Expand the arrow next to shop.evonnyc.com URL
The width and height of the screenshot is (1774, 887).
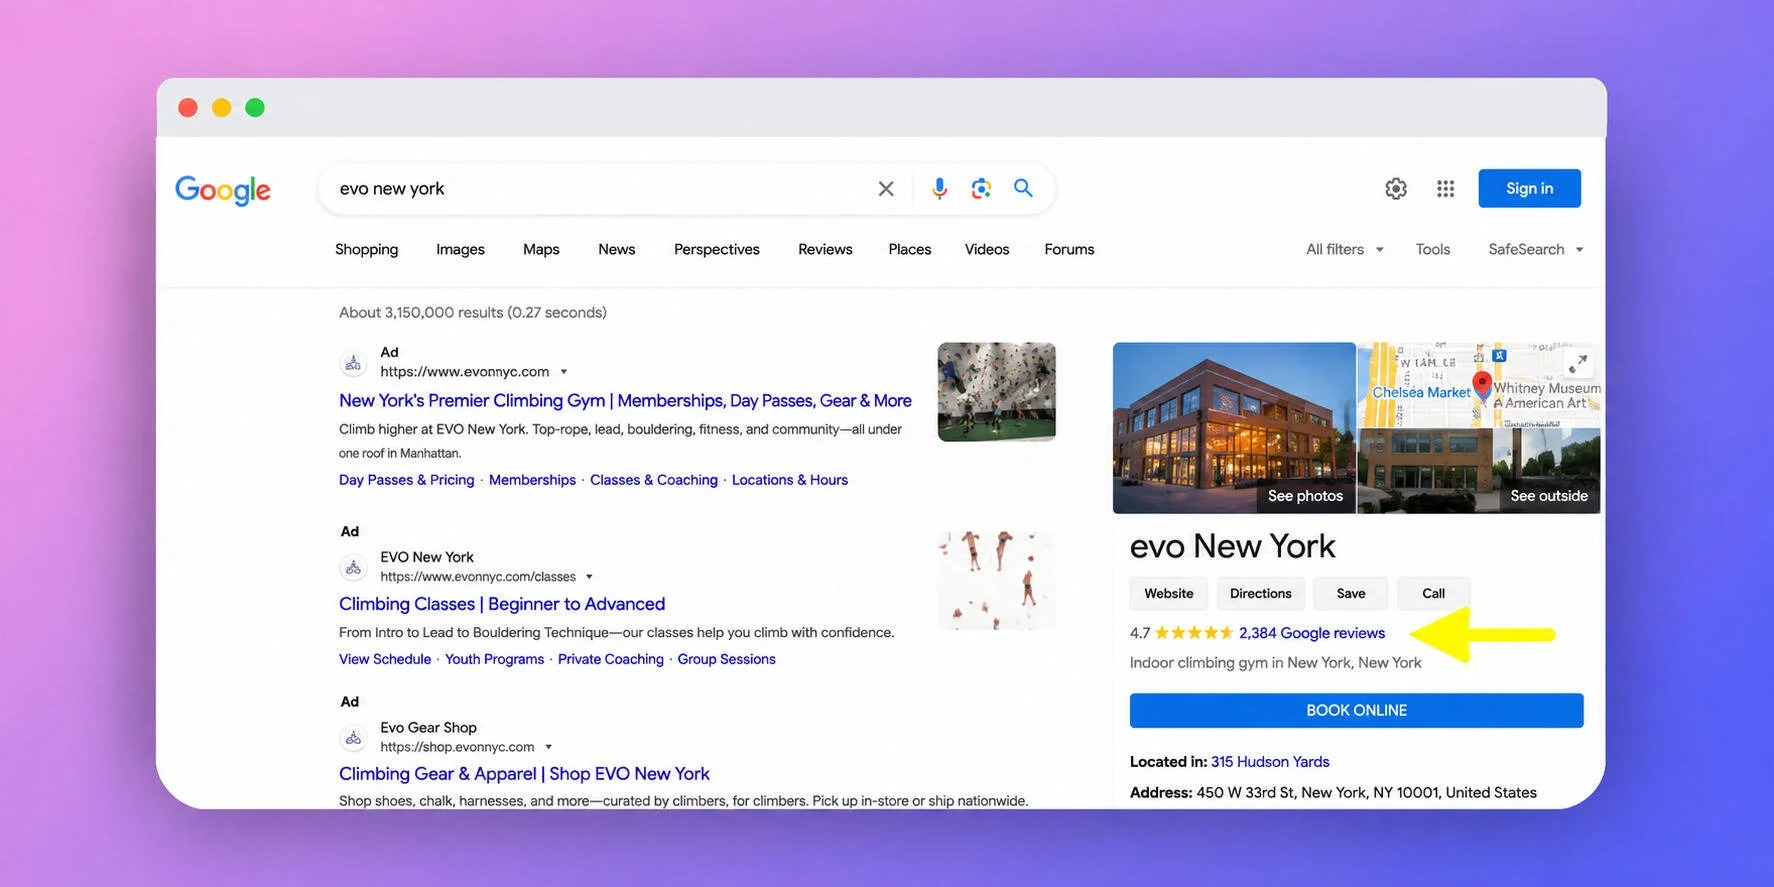pos(548,747)
